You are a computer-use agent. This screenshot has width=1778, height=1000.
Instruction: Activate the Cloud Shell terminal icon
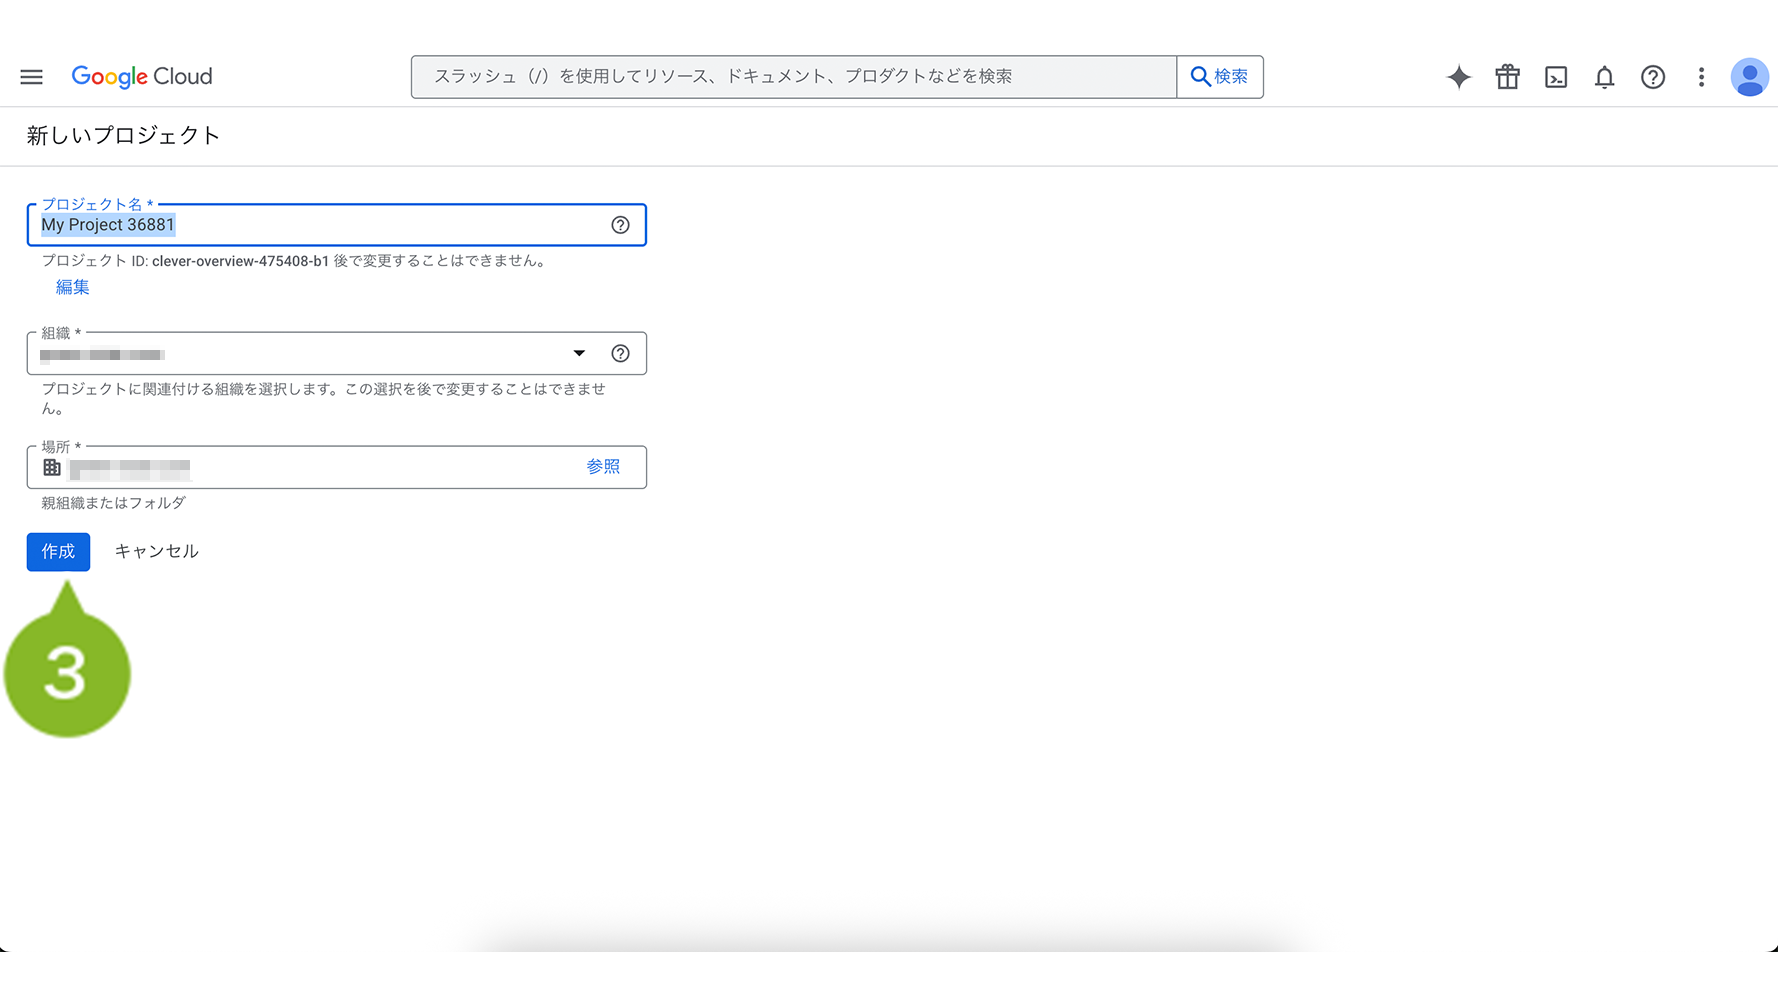[x=1556, y=77]
